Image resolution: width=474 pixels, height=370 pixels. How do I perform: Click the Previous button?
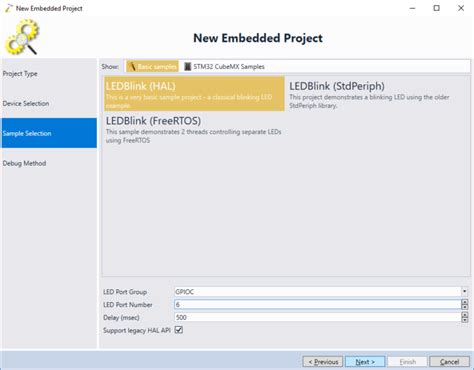(323, 362)
